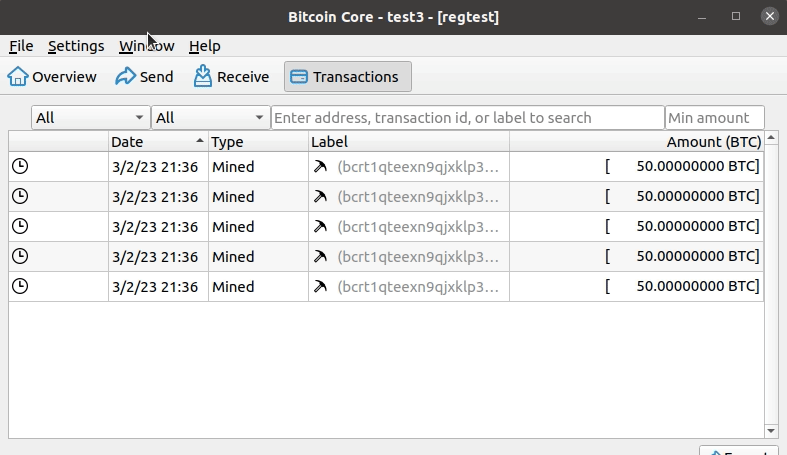Click the fourth row's mining pickaxe icon
Image resolution: width=787 pixels, height=455 pixels.
320,256
